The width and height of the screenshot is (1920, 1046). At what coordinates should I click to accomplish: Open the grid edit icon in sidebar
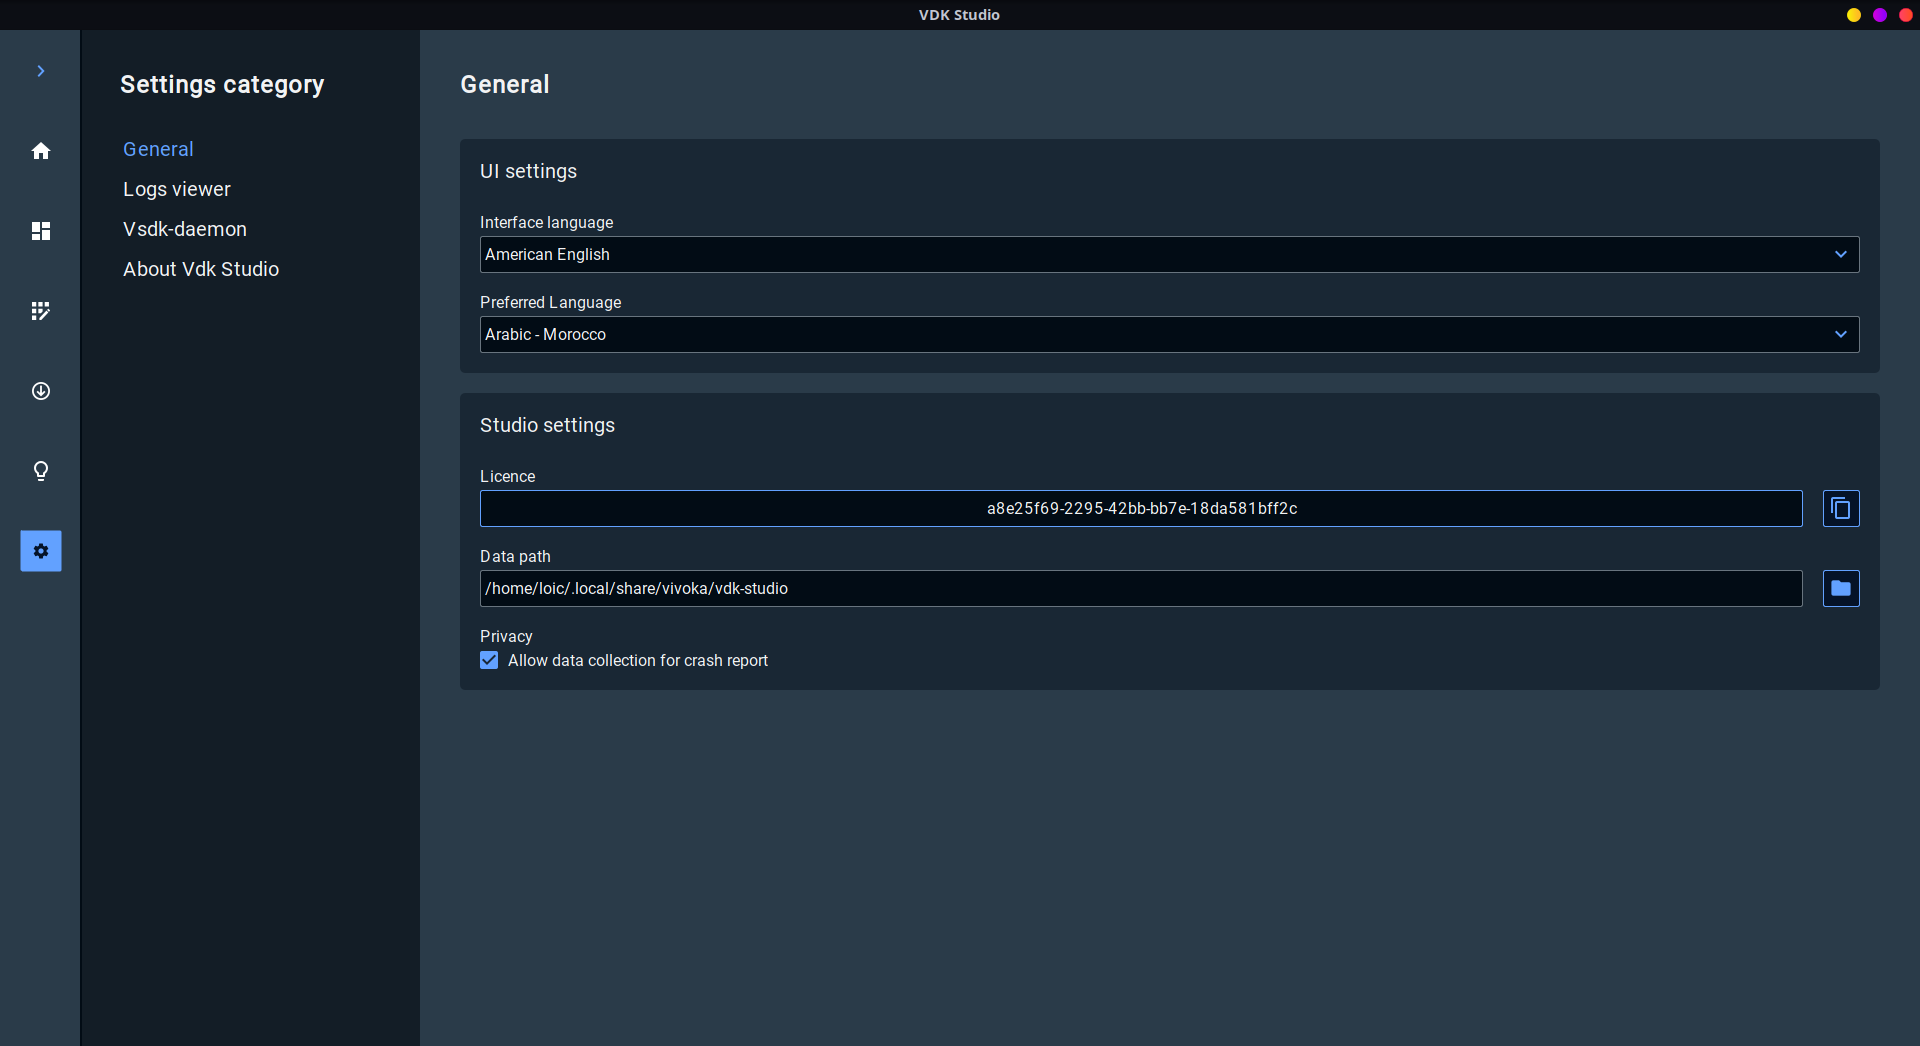tap(41, 311)
